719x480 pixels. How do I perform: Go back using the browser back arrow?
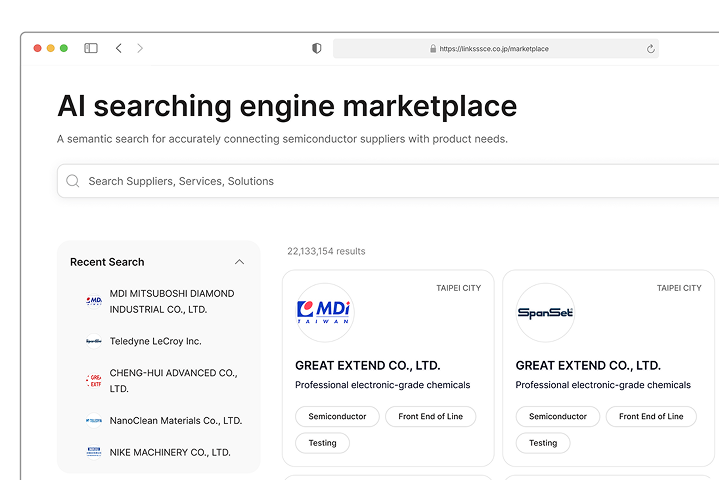point(118,48)
